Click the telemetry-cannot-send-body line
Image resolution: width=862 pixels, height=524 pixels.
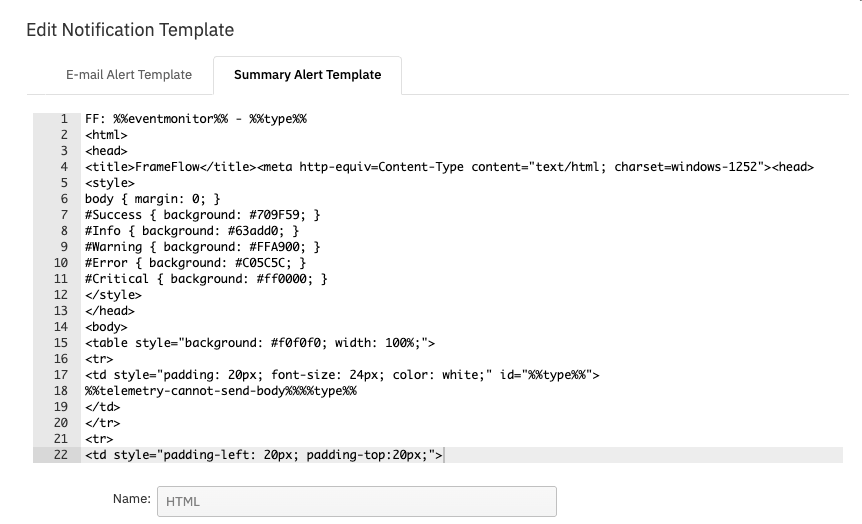(220, 390)
